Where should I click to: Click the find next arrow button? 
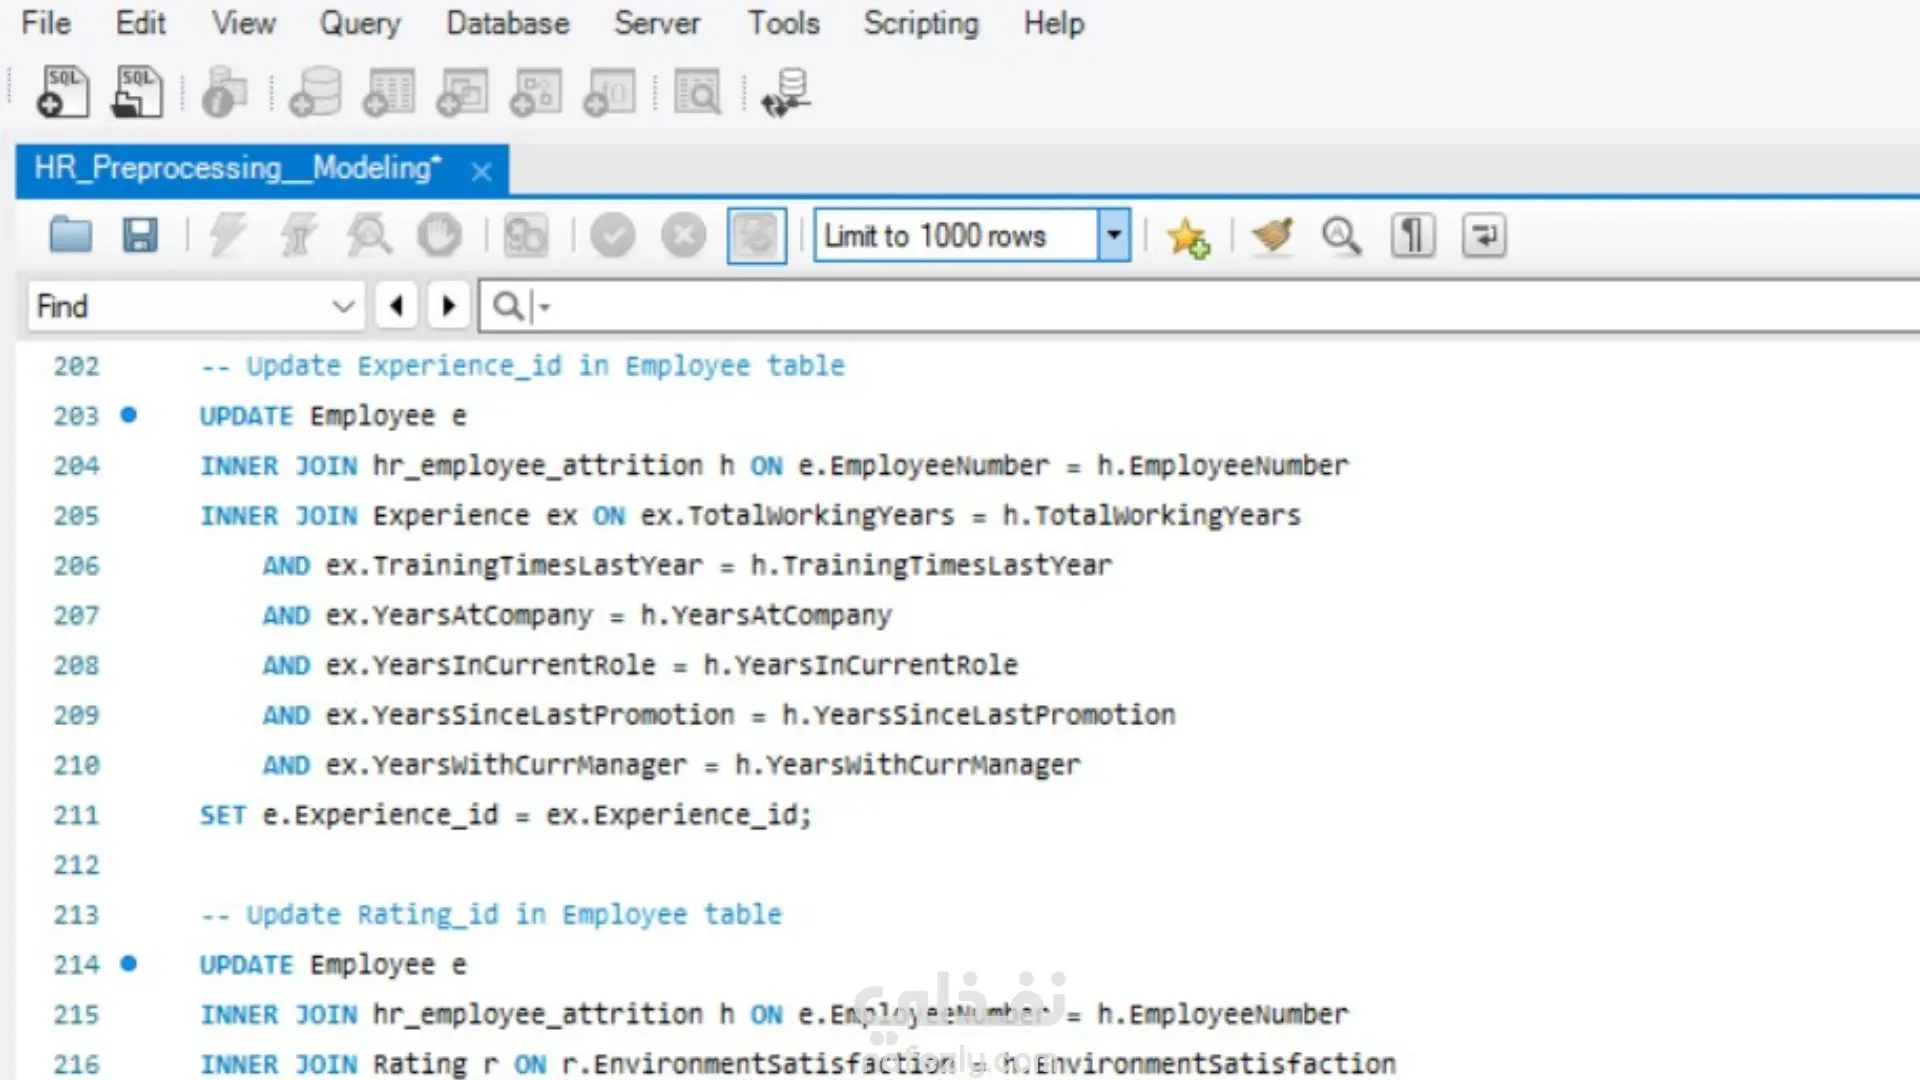[x=449, y=306]
